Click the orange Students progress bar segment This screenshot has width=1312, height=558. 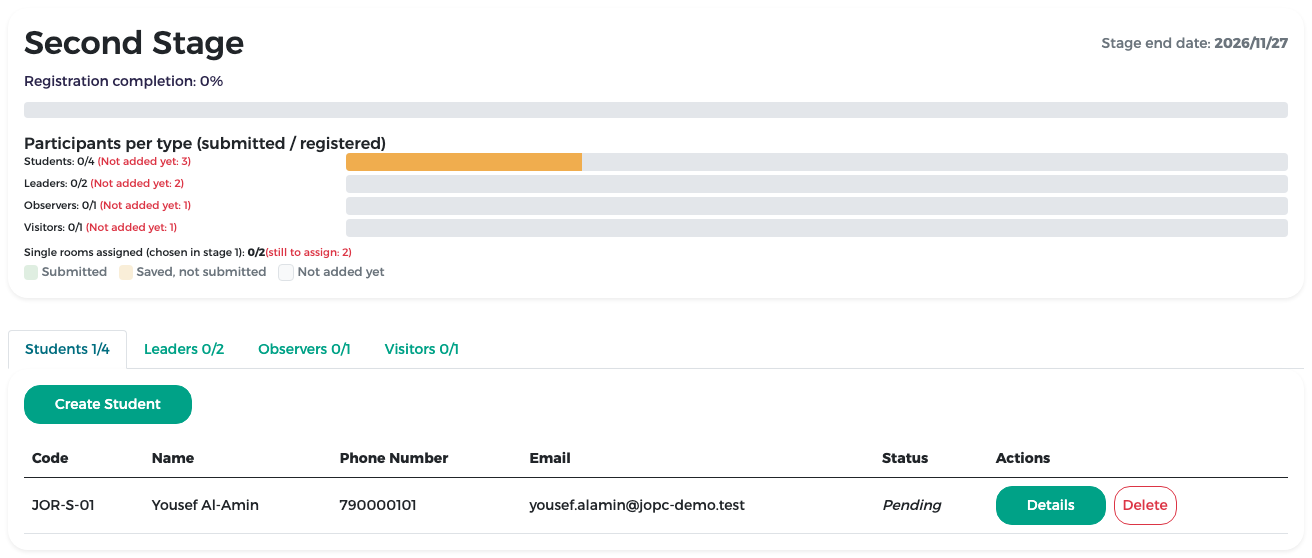[x=464, y=162]
